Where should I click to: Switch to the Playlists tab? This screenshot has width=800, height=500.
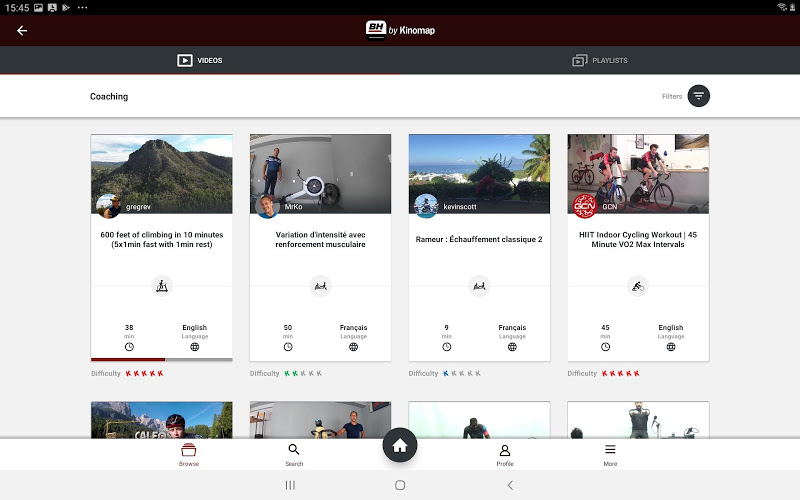click(600, 60)
